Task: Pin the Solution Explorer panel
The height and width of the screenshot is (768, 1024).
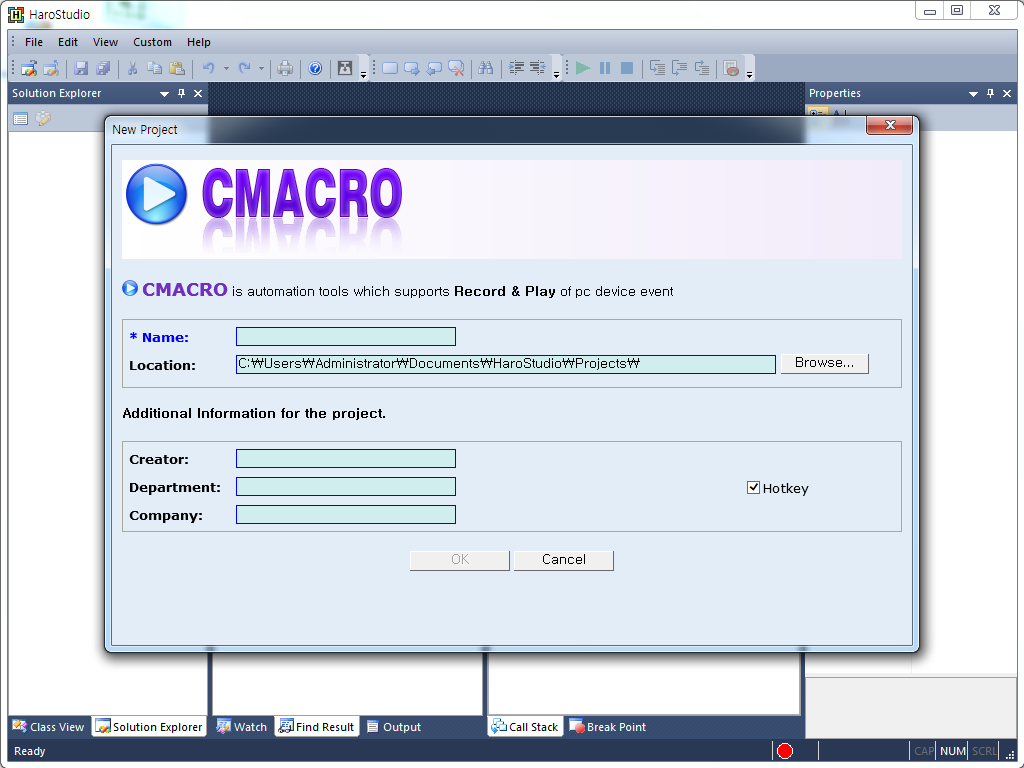Action: [x=182, y=93]
